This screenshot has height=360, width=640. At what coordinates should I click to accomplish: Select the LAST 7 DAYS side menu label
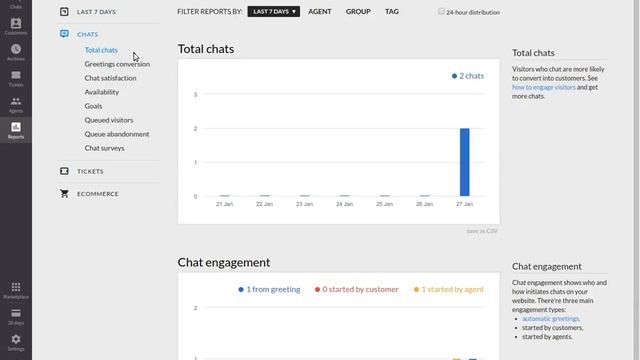pyautogui.click(x=96, y=12)
